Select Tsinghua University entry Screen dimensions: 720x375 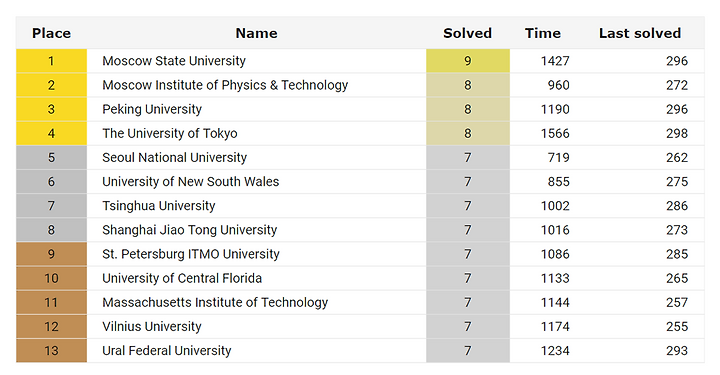coord(158,206)
